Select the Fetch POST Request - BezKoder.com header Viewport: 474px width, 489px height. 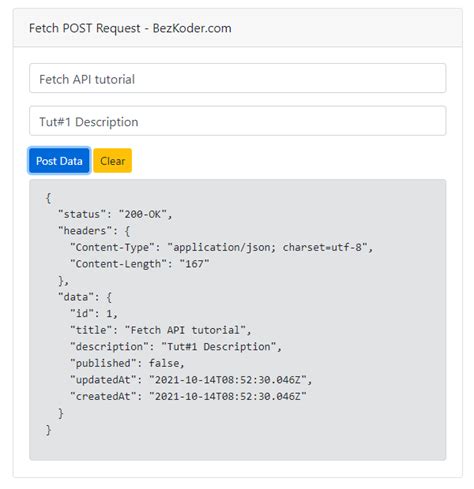pyautogui.click(x=130, y=28)
